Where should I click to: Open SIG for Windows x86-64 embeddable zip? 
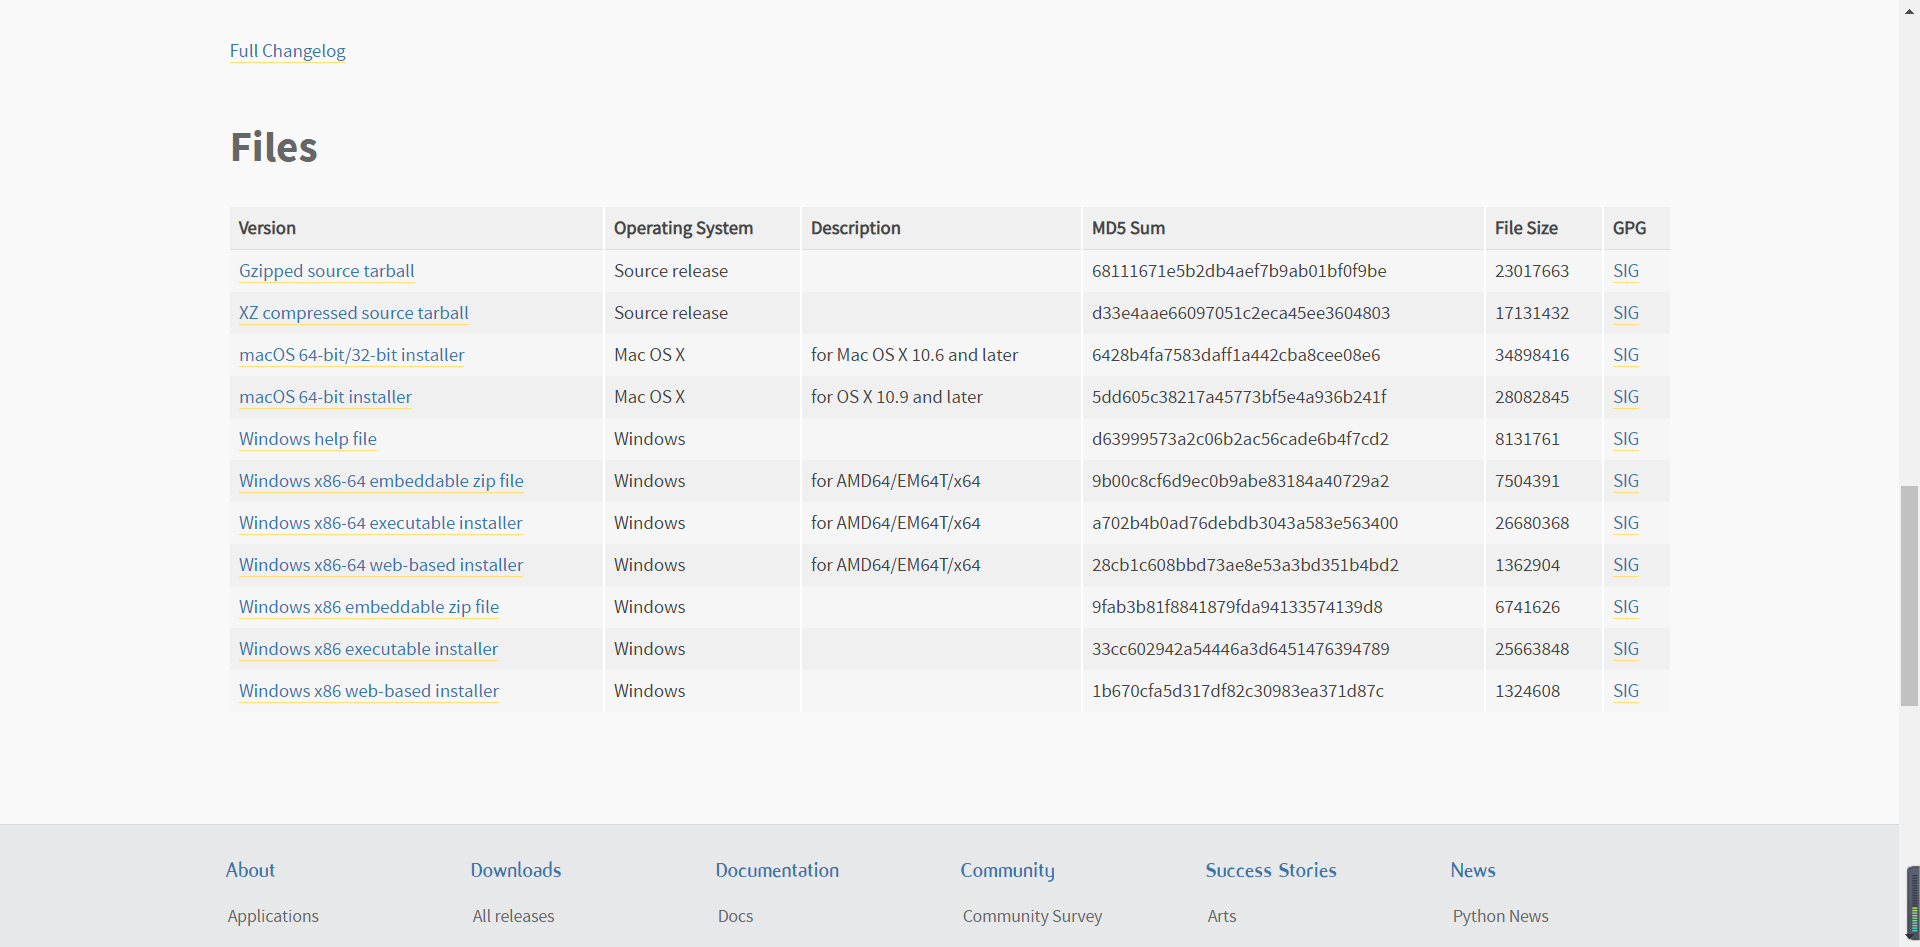(x=1625, y=481)
